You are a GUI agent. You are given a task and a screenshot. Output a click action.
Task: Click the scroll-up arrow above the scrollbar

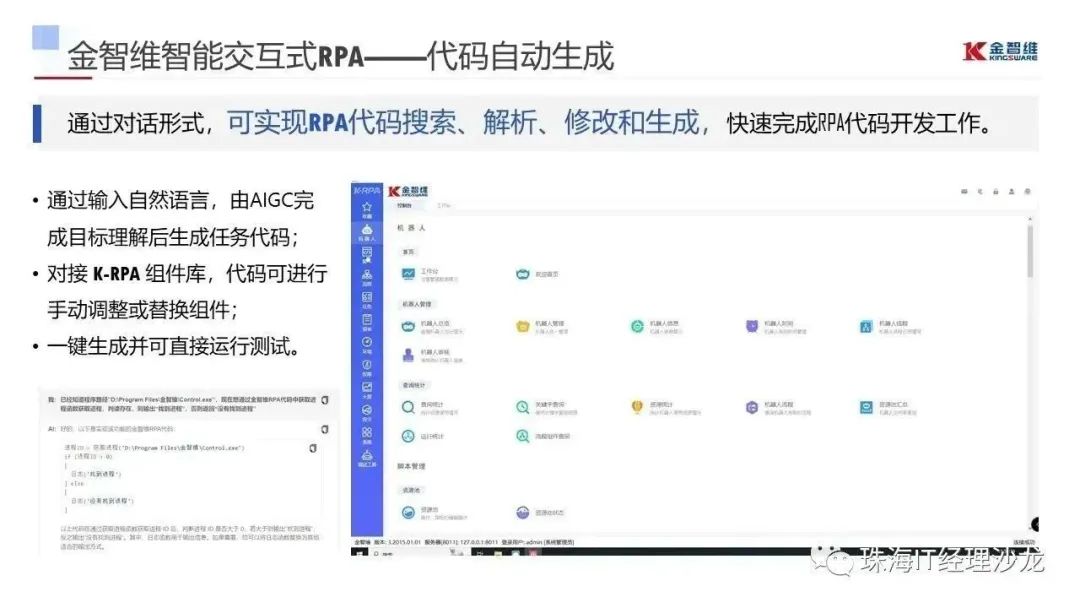pyautogui.click(x=1030, y=219)
